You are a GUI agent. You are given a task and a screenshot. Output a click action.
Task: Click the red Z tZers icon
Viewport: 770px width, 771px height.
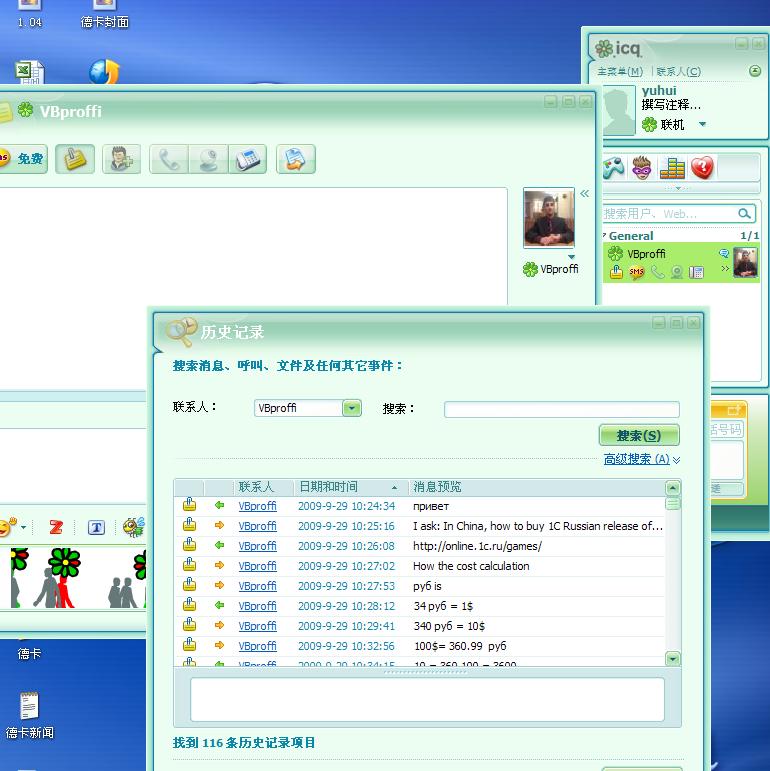56,527
